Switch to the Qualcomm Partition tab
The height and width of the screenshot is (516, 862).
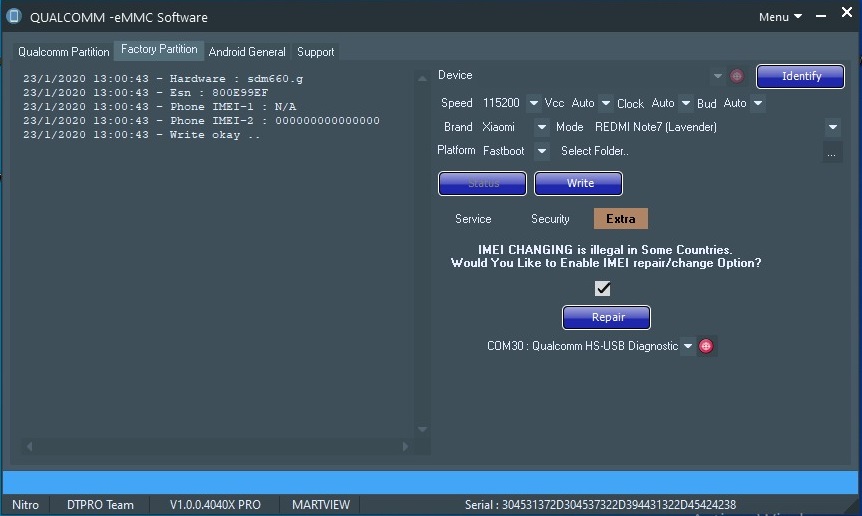pos(64,52)
